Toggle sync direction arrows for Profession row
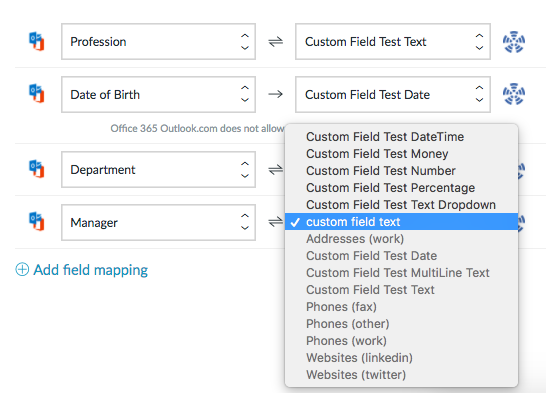 275,42
